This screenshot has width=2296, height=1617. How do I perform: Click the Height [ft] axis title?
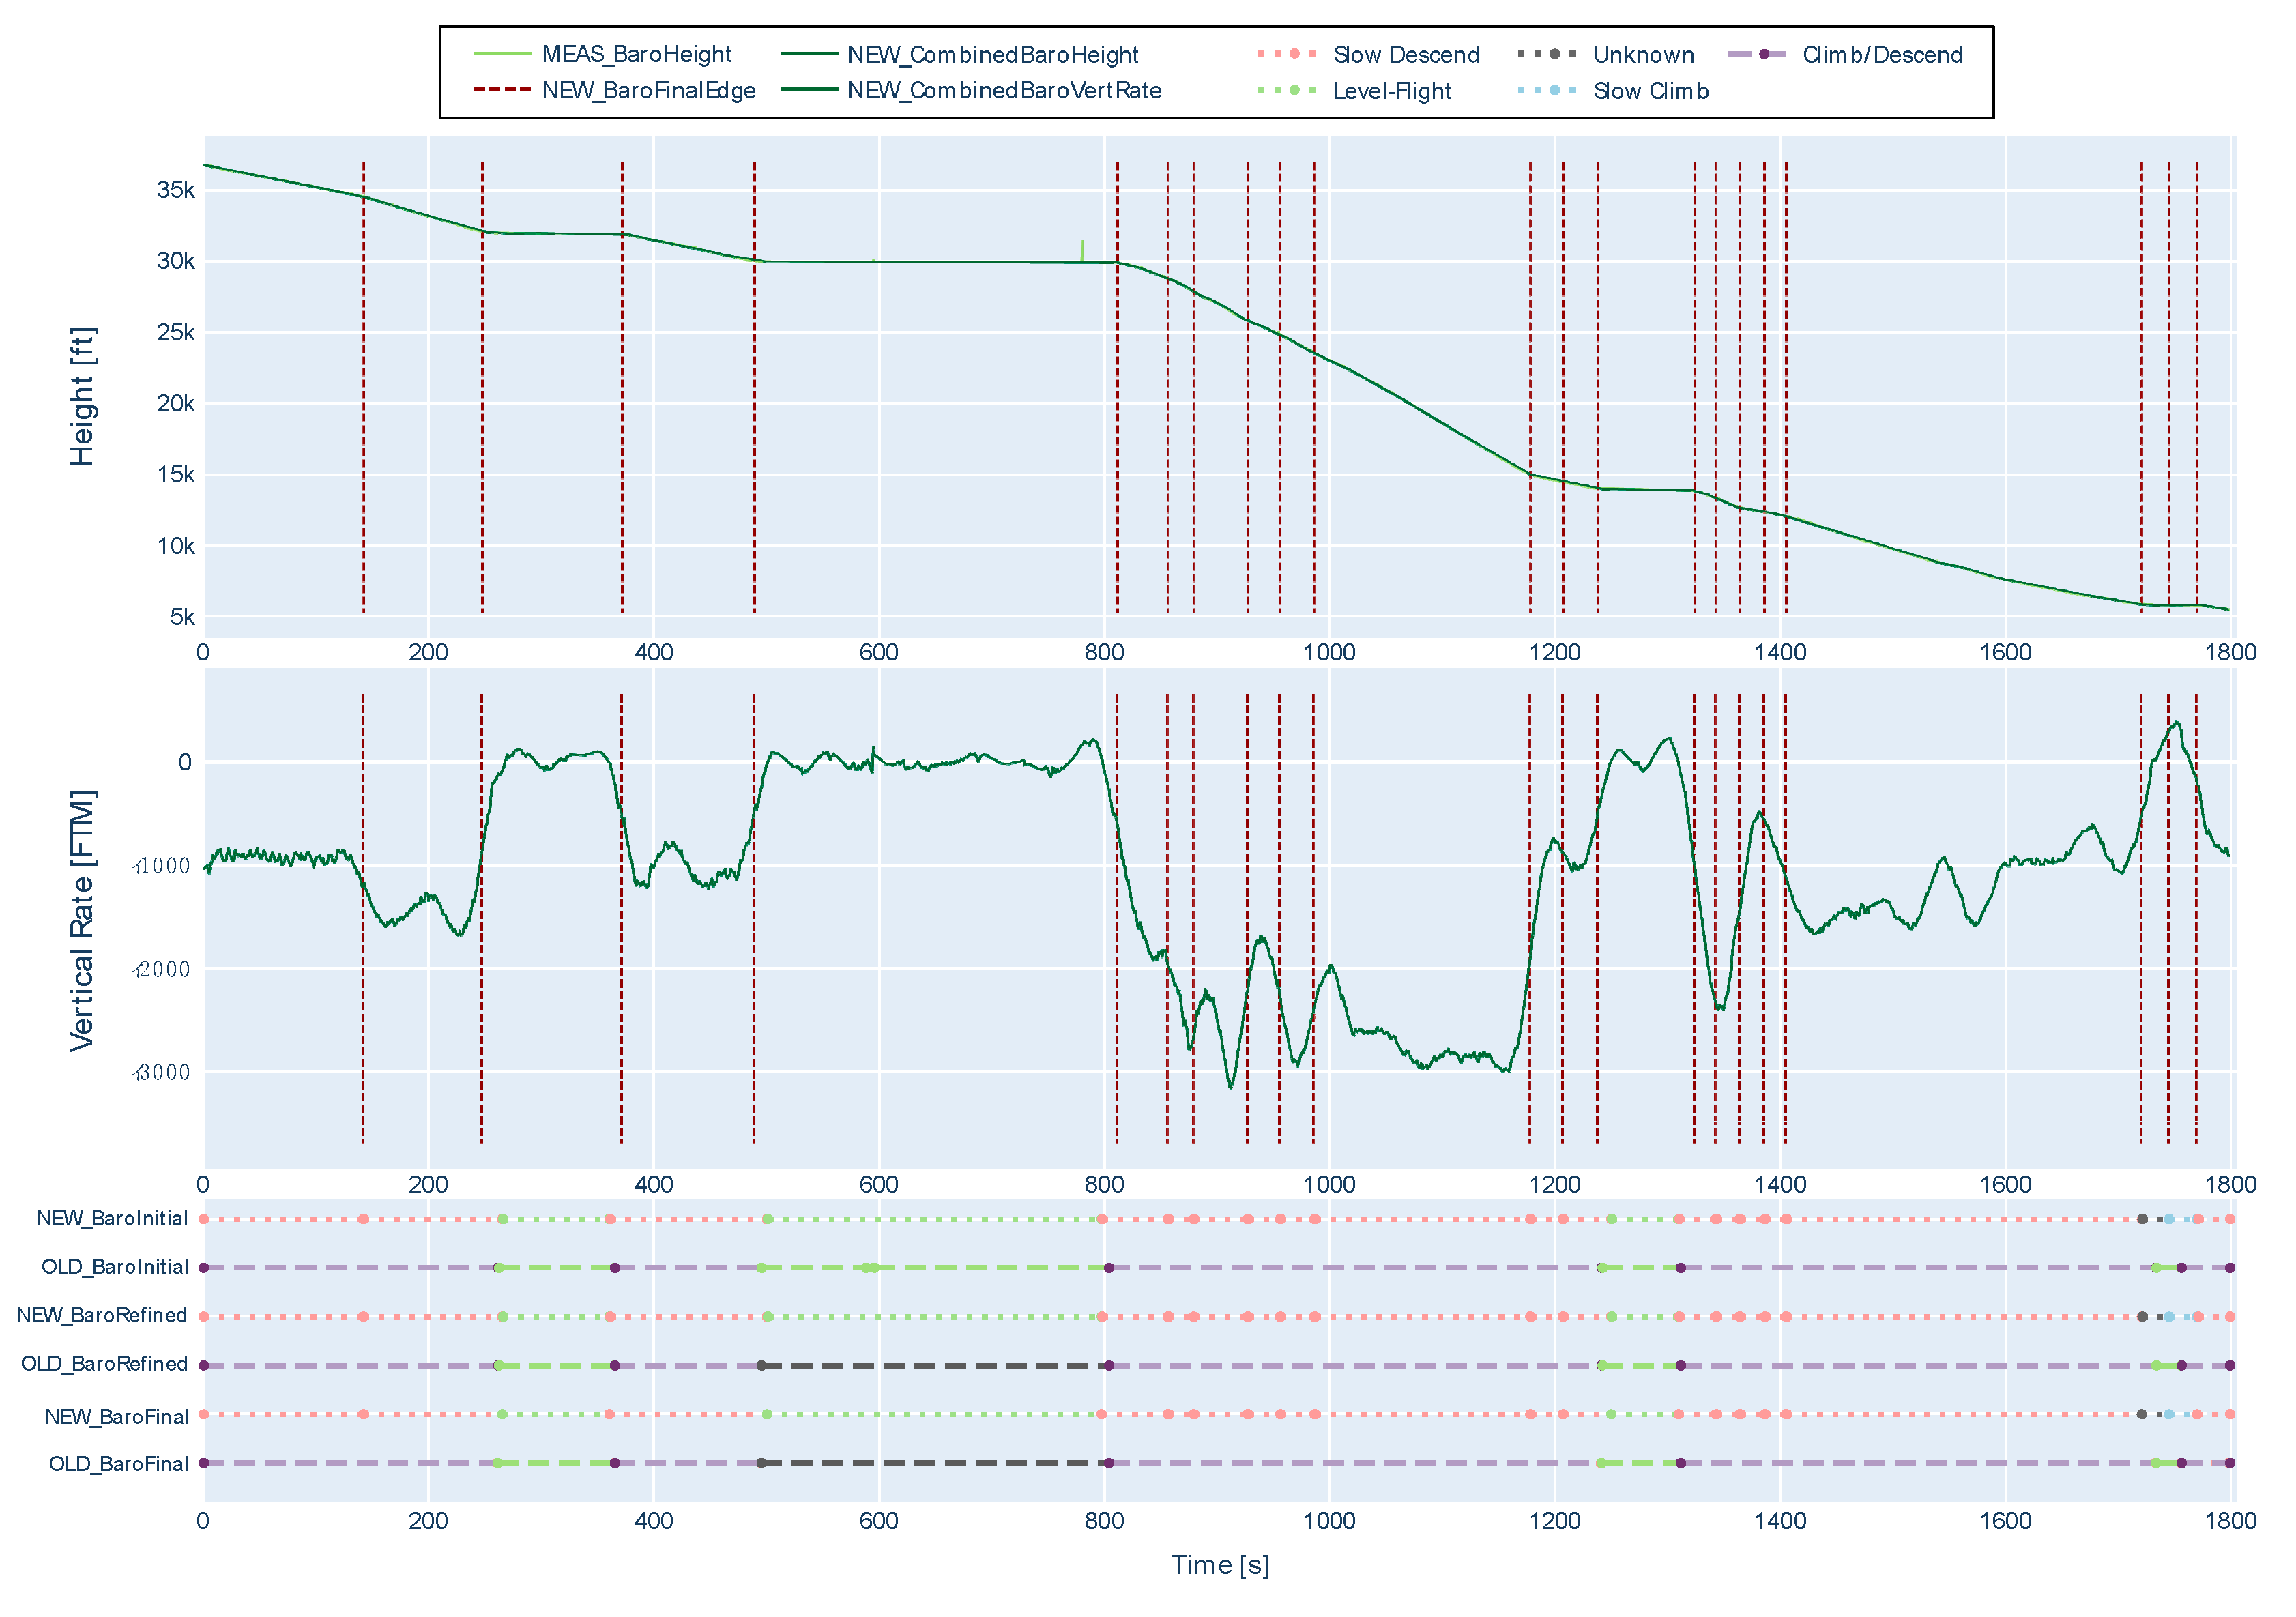82,396
